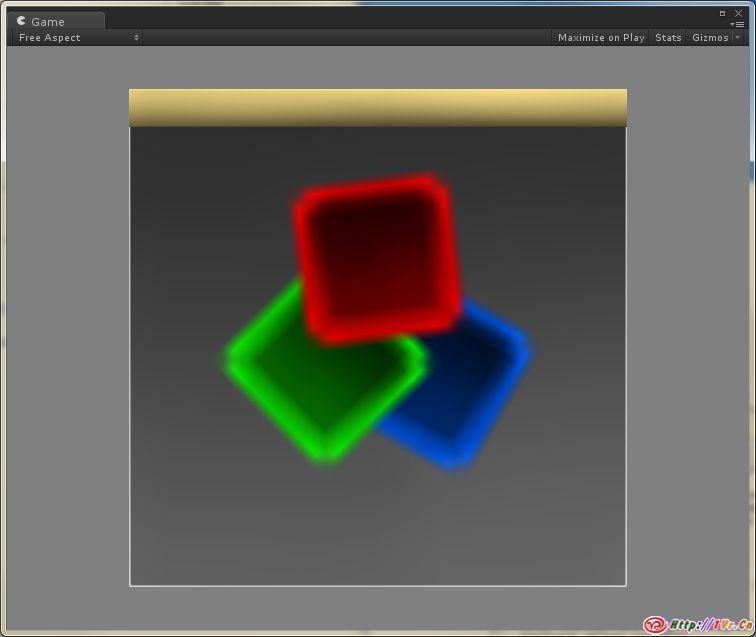756x637 pixels.
Task: Open the Free Aspect ratio dropdown
Action: tap(76, 37)
